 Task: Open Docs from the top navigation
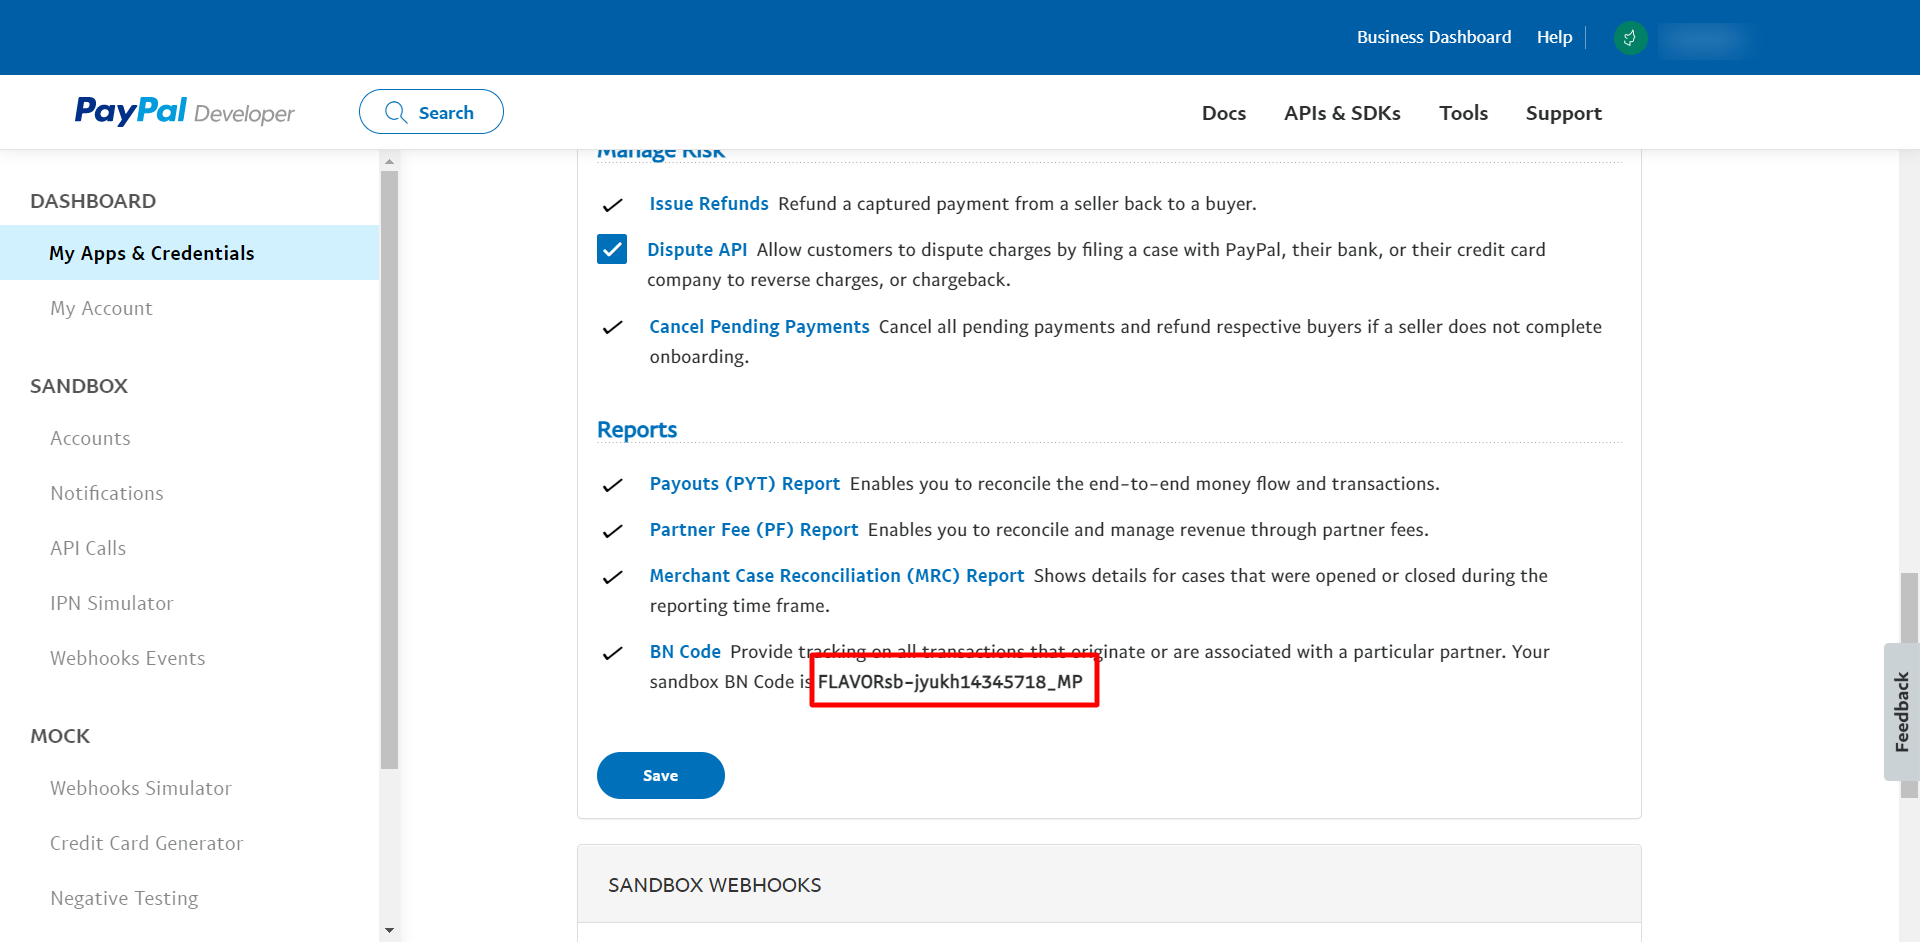(1223, 113)
